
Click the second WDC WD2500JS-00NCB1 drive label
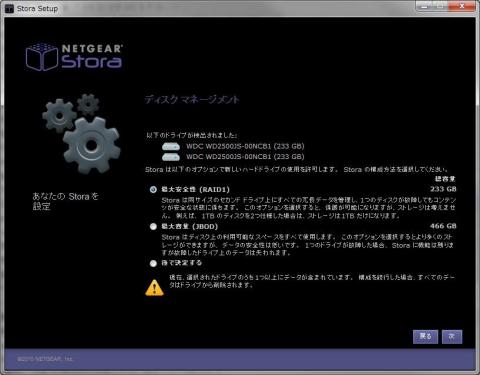pyautogui.click(x=245, y=157)
